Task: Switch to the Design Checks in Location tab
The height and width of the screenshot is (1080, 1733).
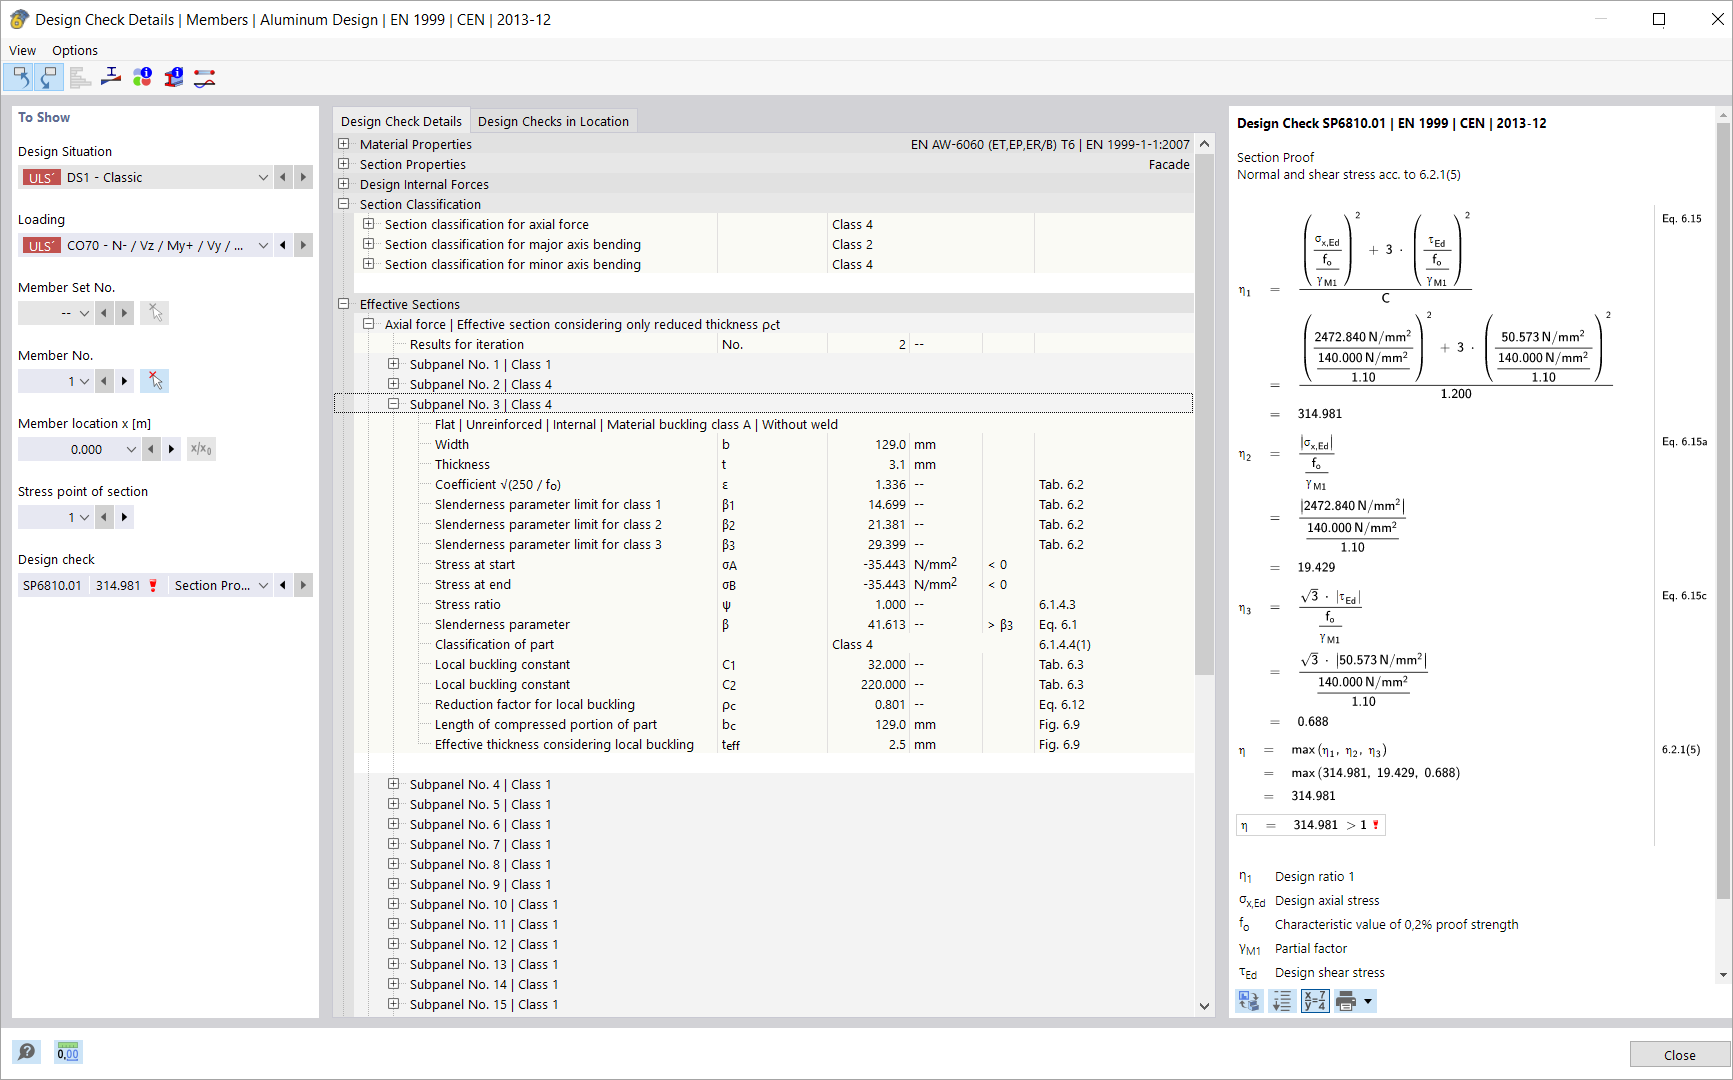Action: (553, 120)
